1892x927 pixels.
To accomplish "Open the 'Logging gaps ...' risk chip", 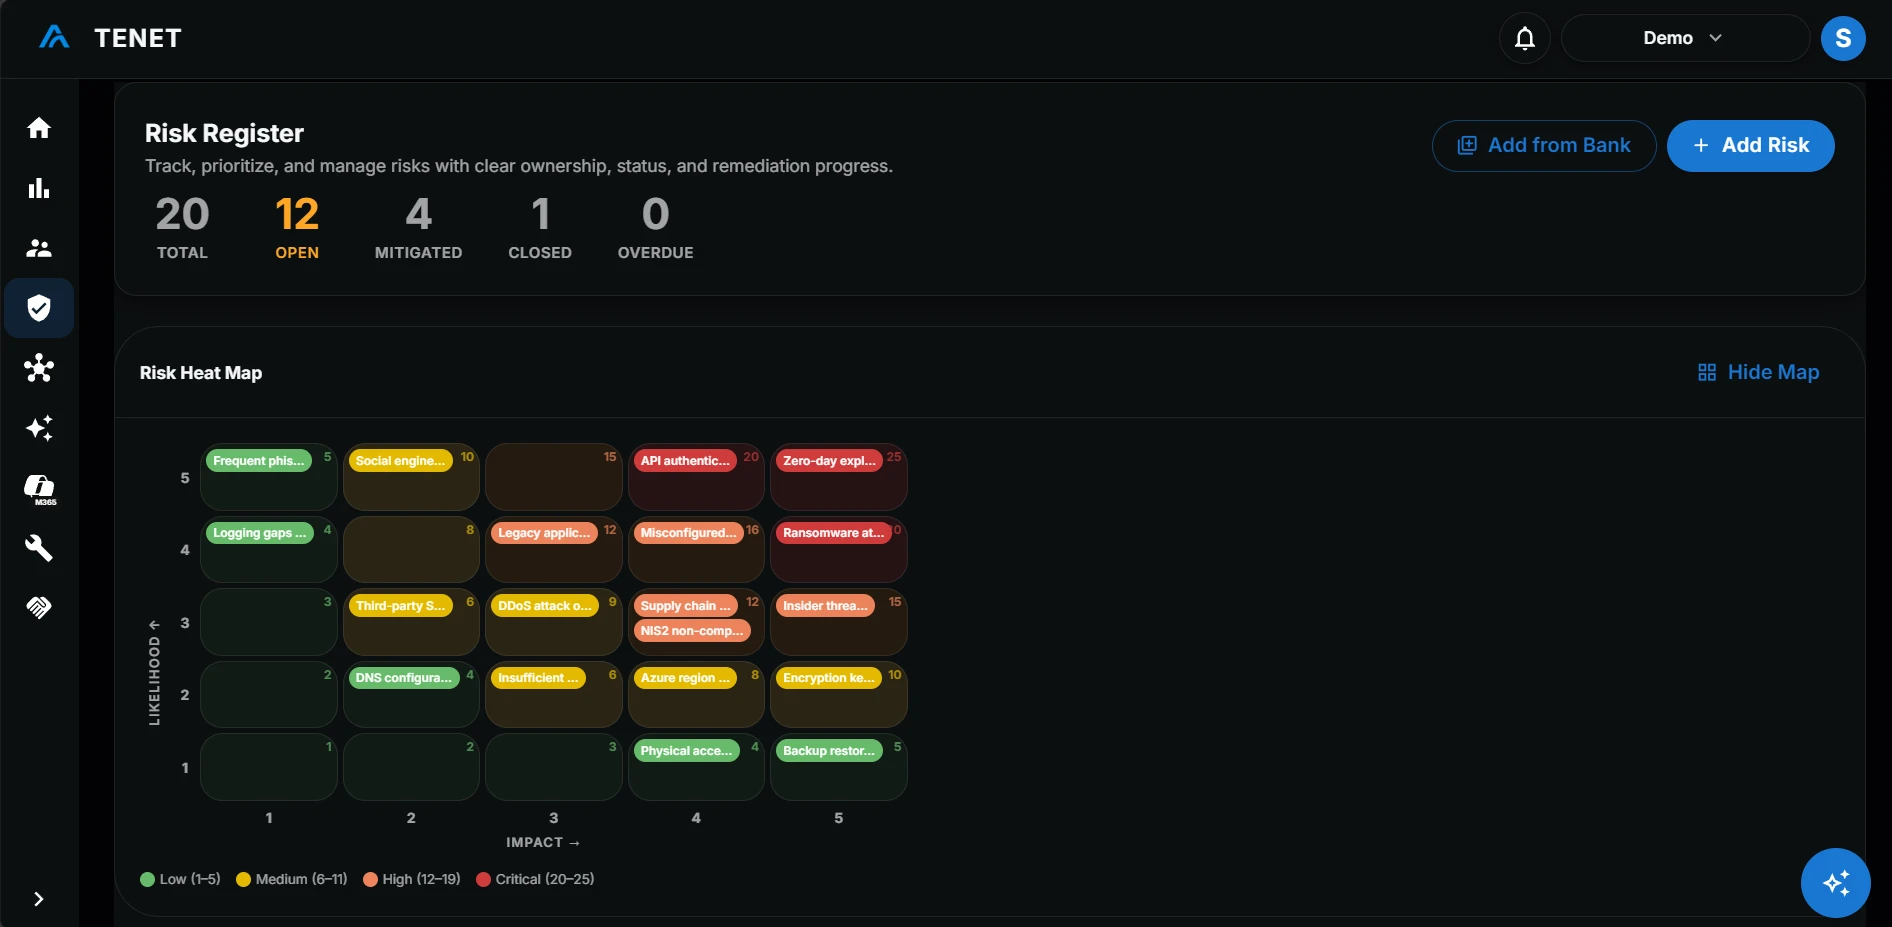I will [x=260, y=533].
